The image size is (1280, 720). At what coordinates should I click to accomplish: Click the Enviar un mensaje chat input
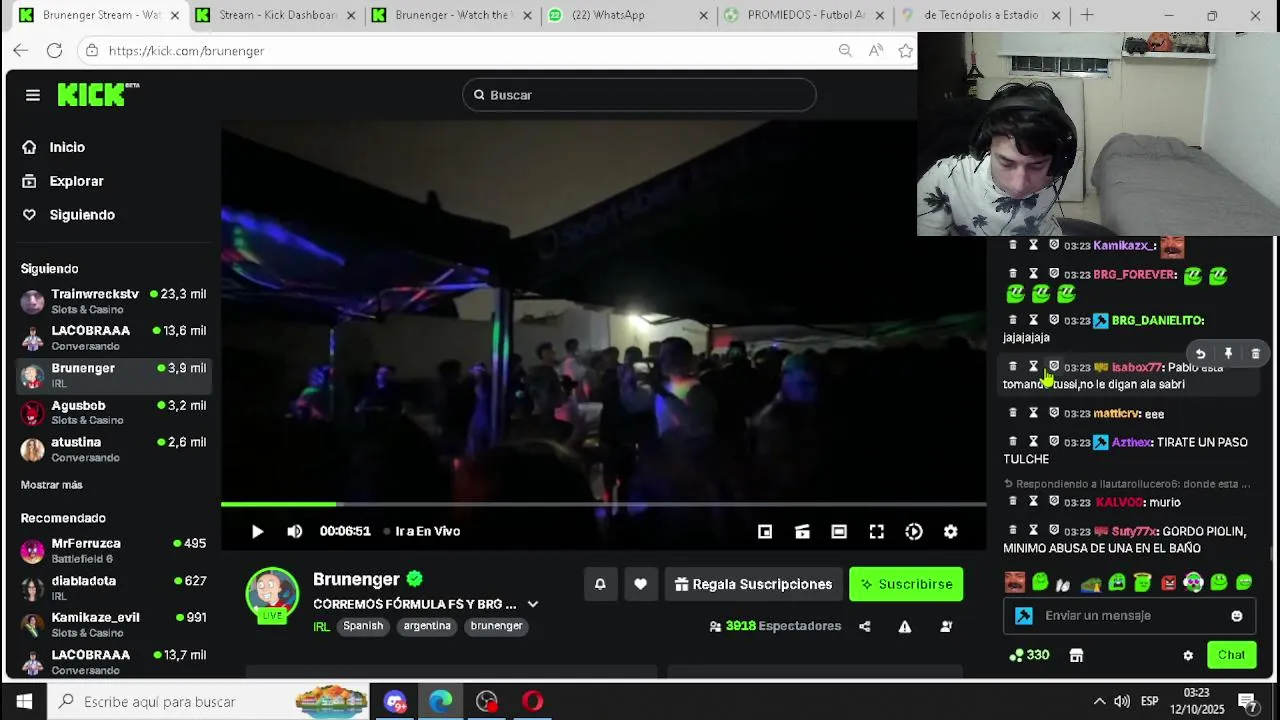(1130, 616)
